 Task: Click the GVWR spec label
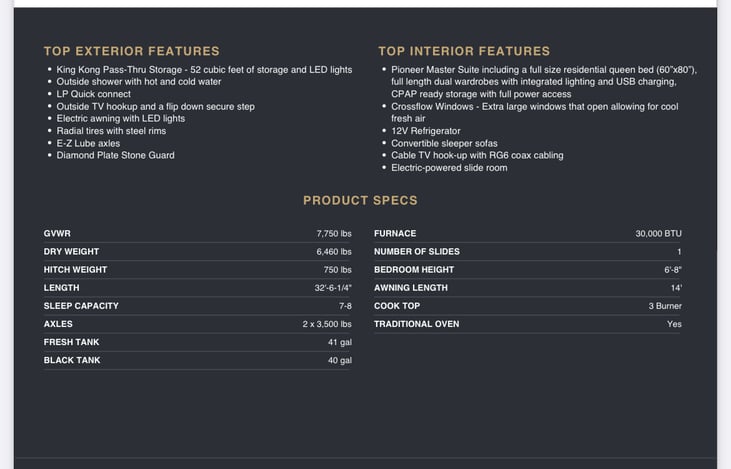point(57,233)
